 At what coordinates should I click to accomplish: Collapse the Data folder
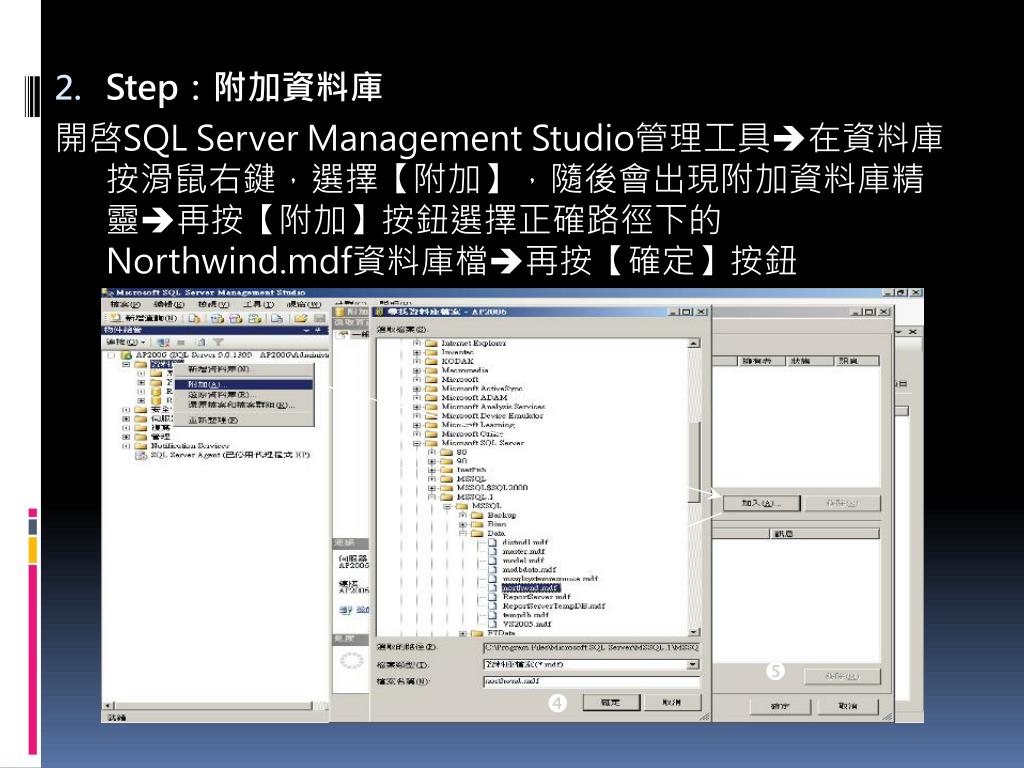pyautogui.click(x=462, y=534)
